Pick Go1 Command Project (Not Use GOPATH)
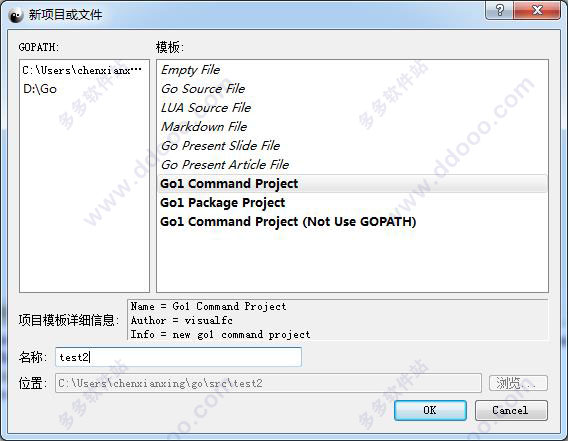The image size is (568, 441). pyautogui.click(x=352, y=221)
